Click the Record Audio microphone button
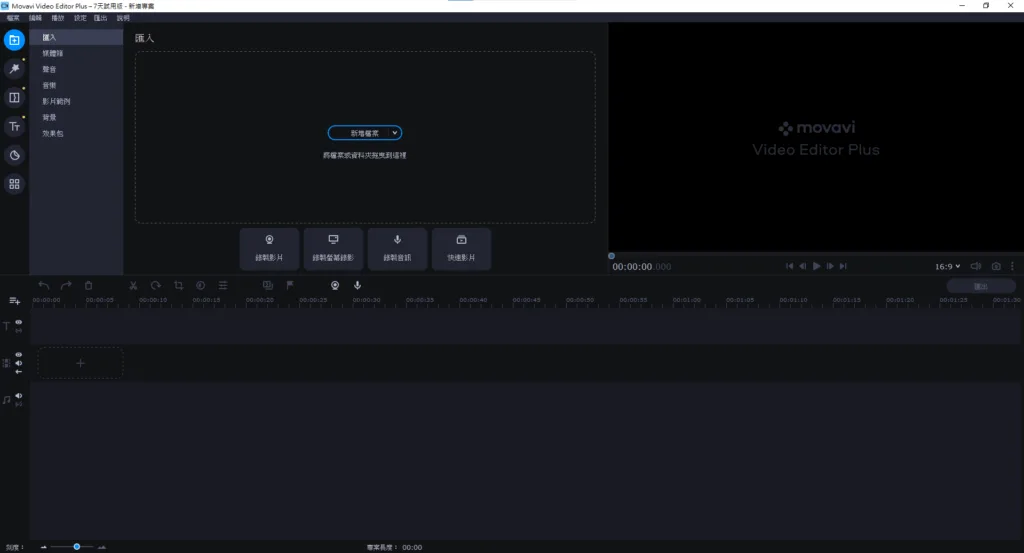Image resolution: width=1024 pixels, height=553 pixels. coord(397,249)
